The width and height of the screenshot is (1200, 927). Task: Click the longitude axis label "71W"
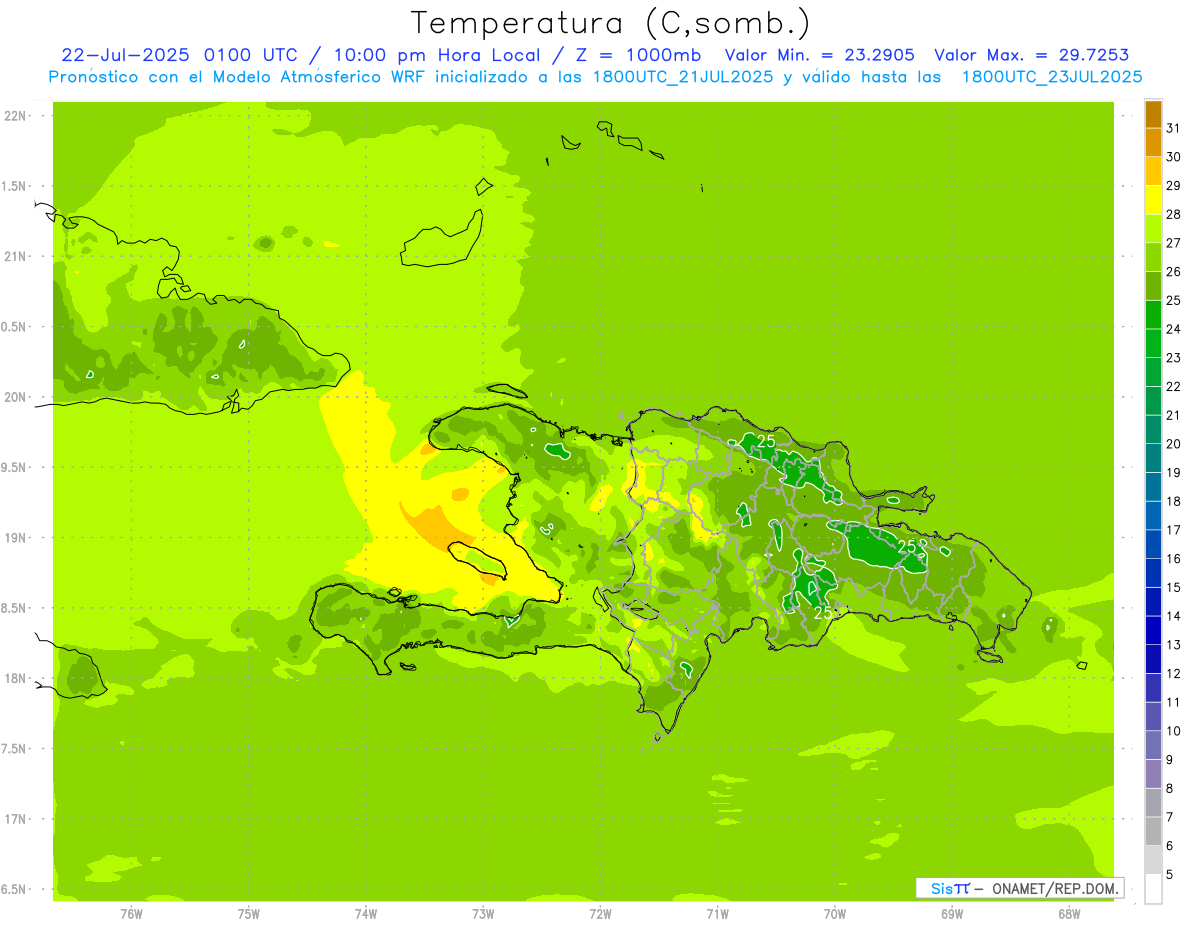point(717,913)
